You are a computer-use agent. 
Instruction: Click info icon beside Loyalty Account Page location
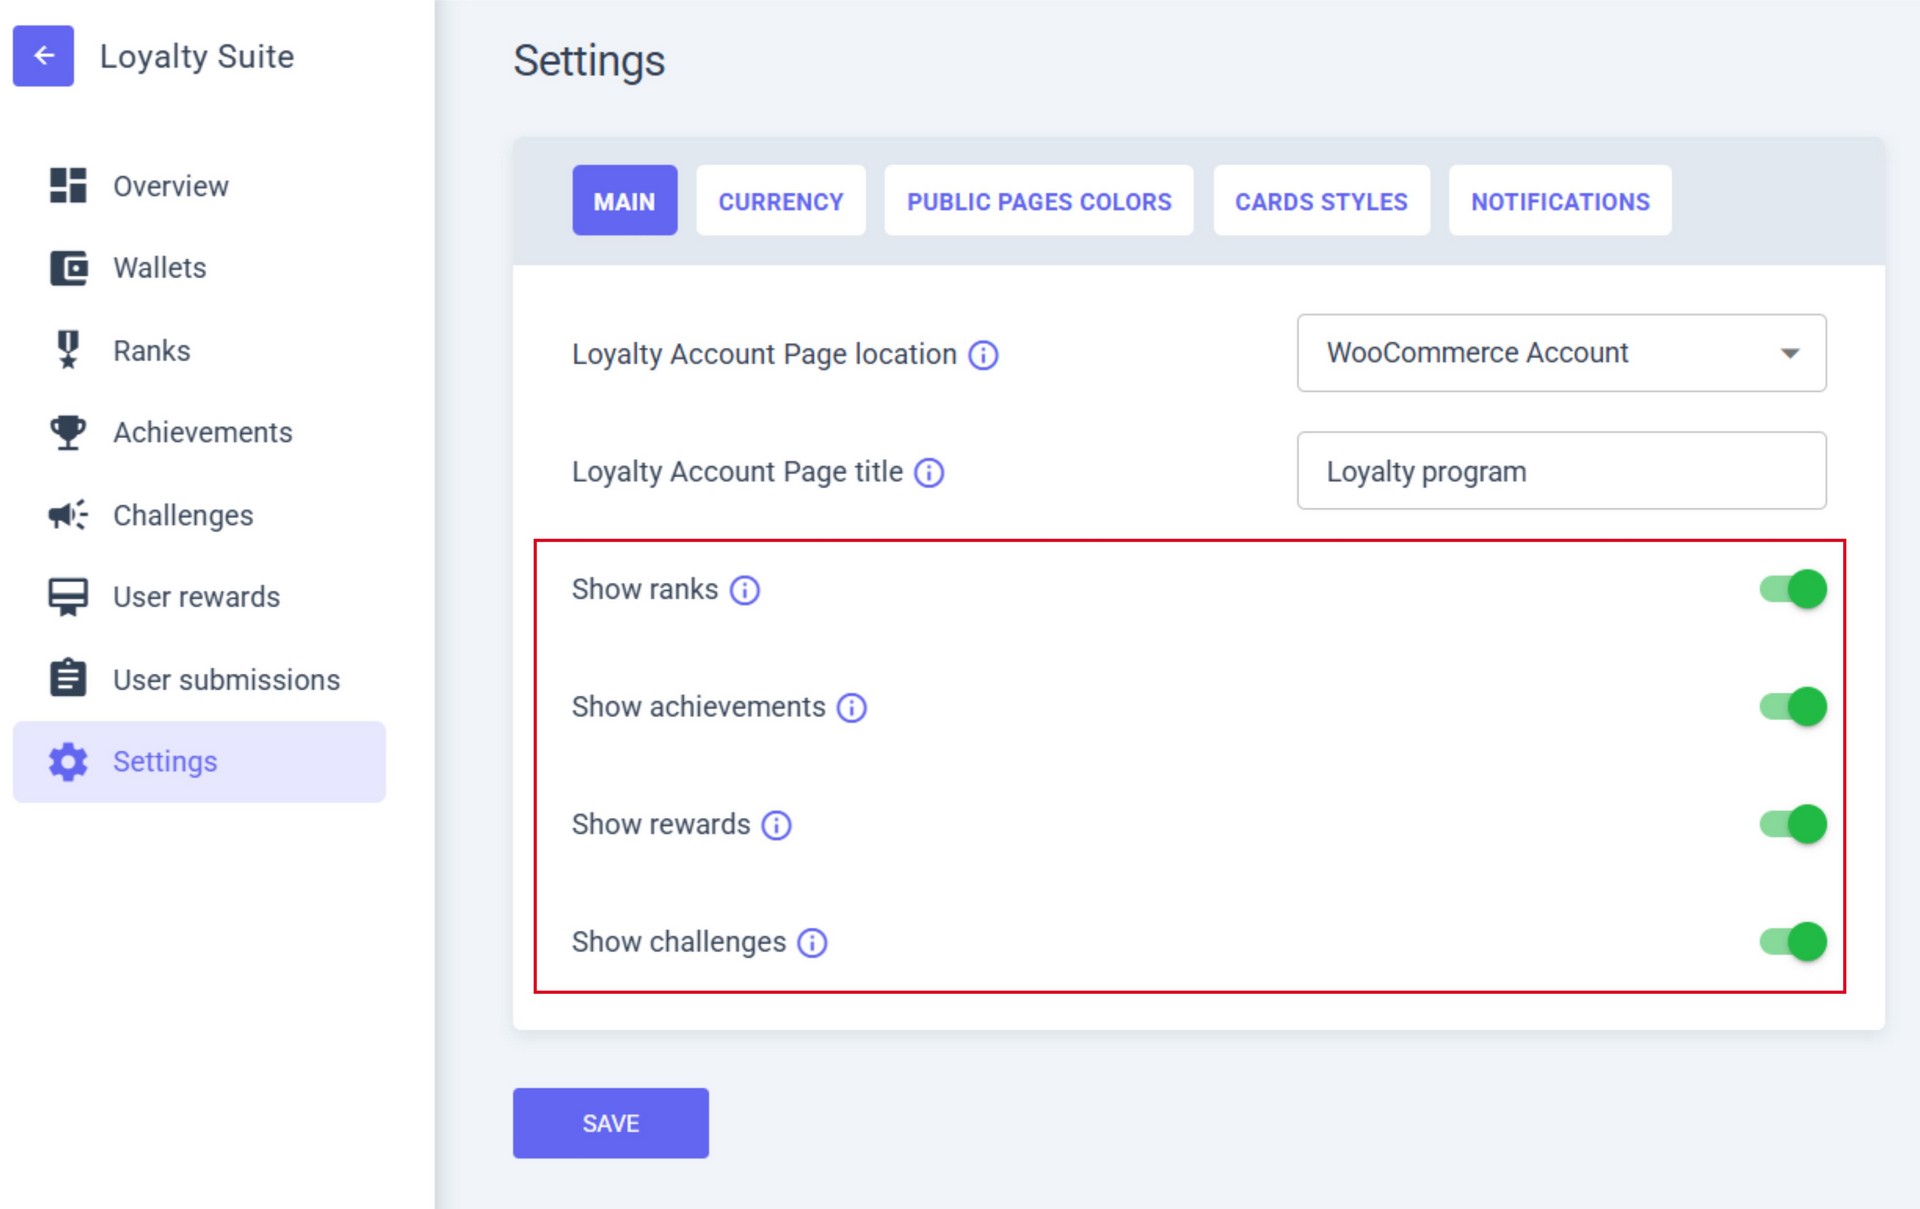983,355
